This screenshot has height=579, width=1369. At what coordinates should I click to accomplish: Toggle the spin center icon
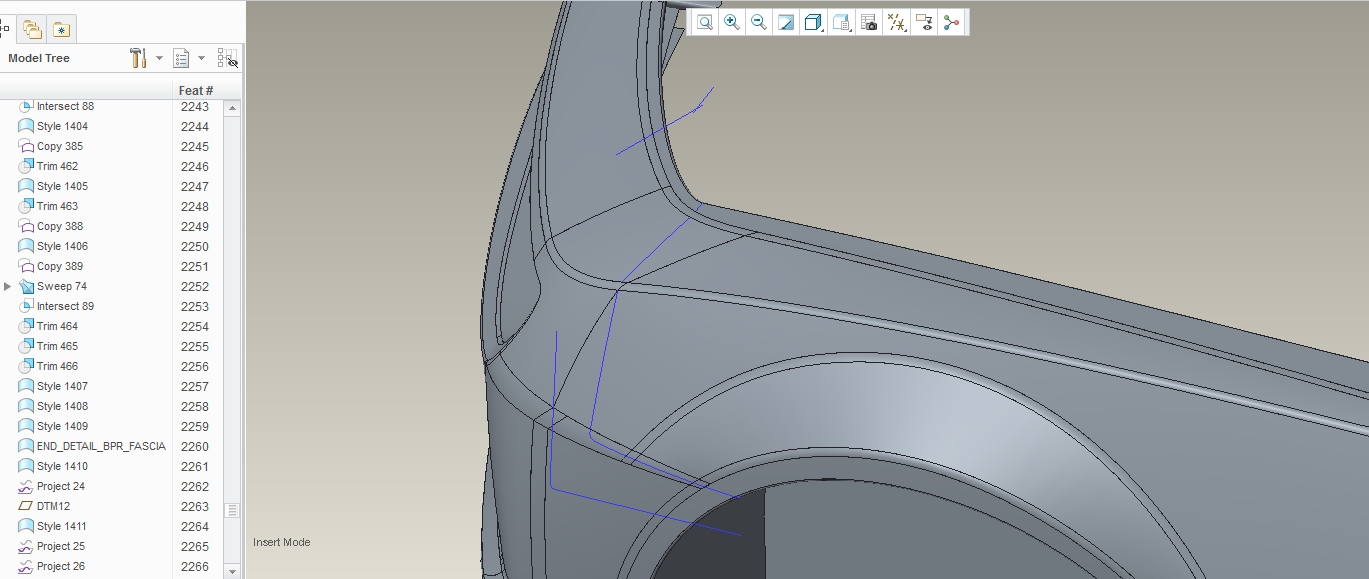(951, 22)
